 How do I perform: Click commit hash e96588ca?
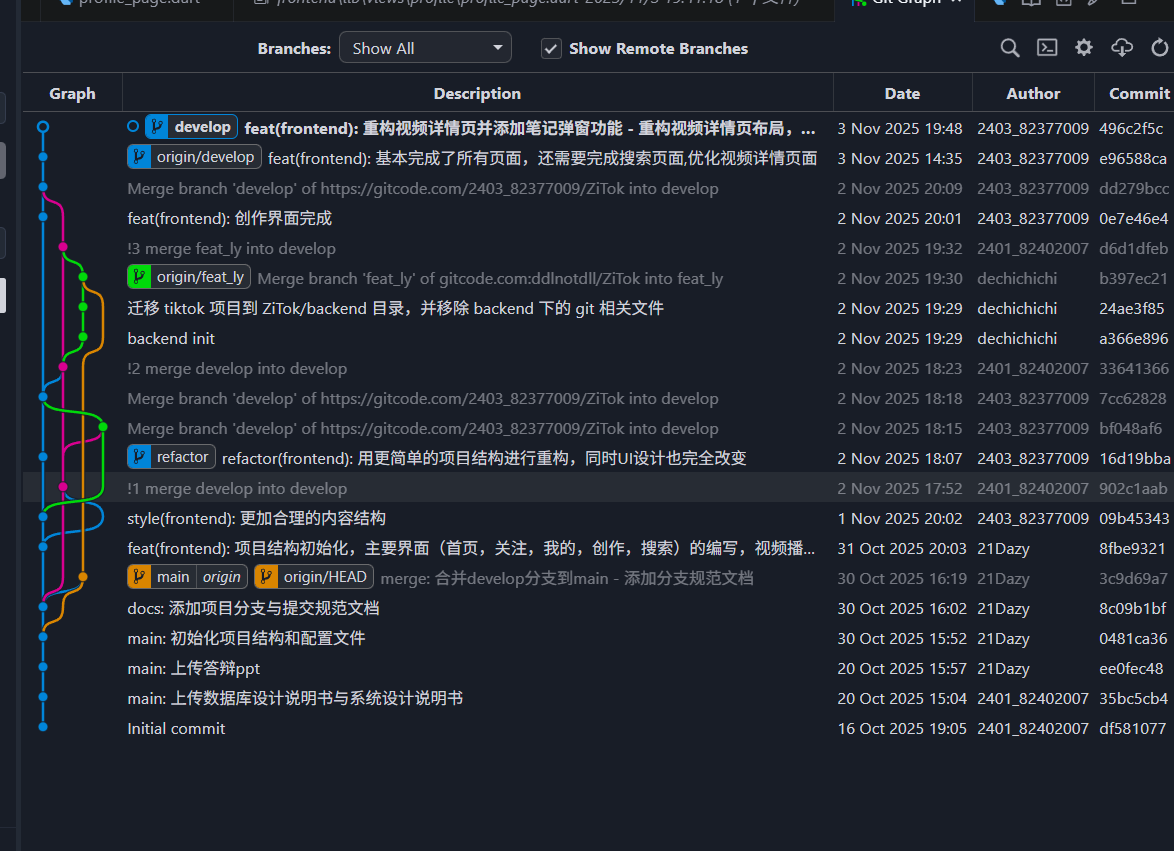tap(1133, 159)
